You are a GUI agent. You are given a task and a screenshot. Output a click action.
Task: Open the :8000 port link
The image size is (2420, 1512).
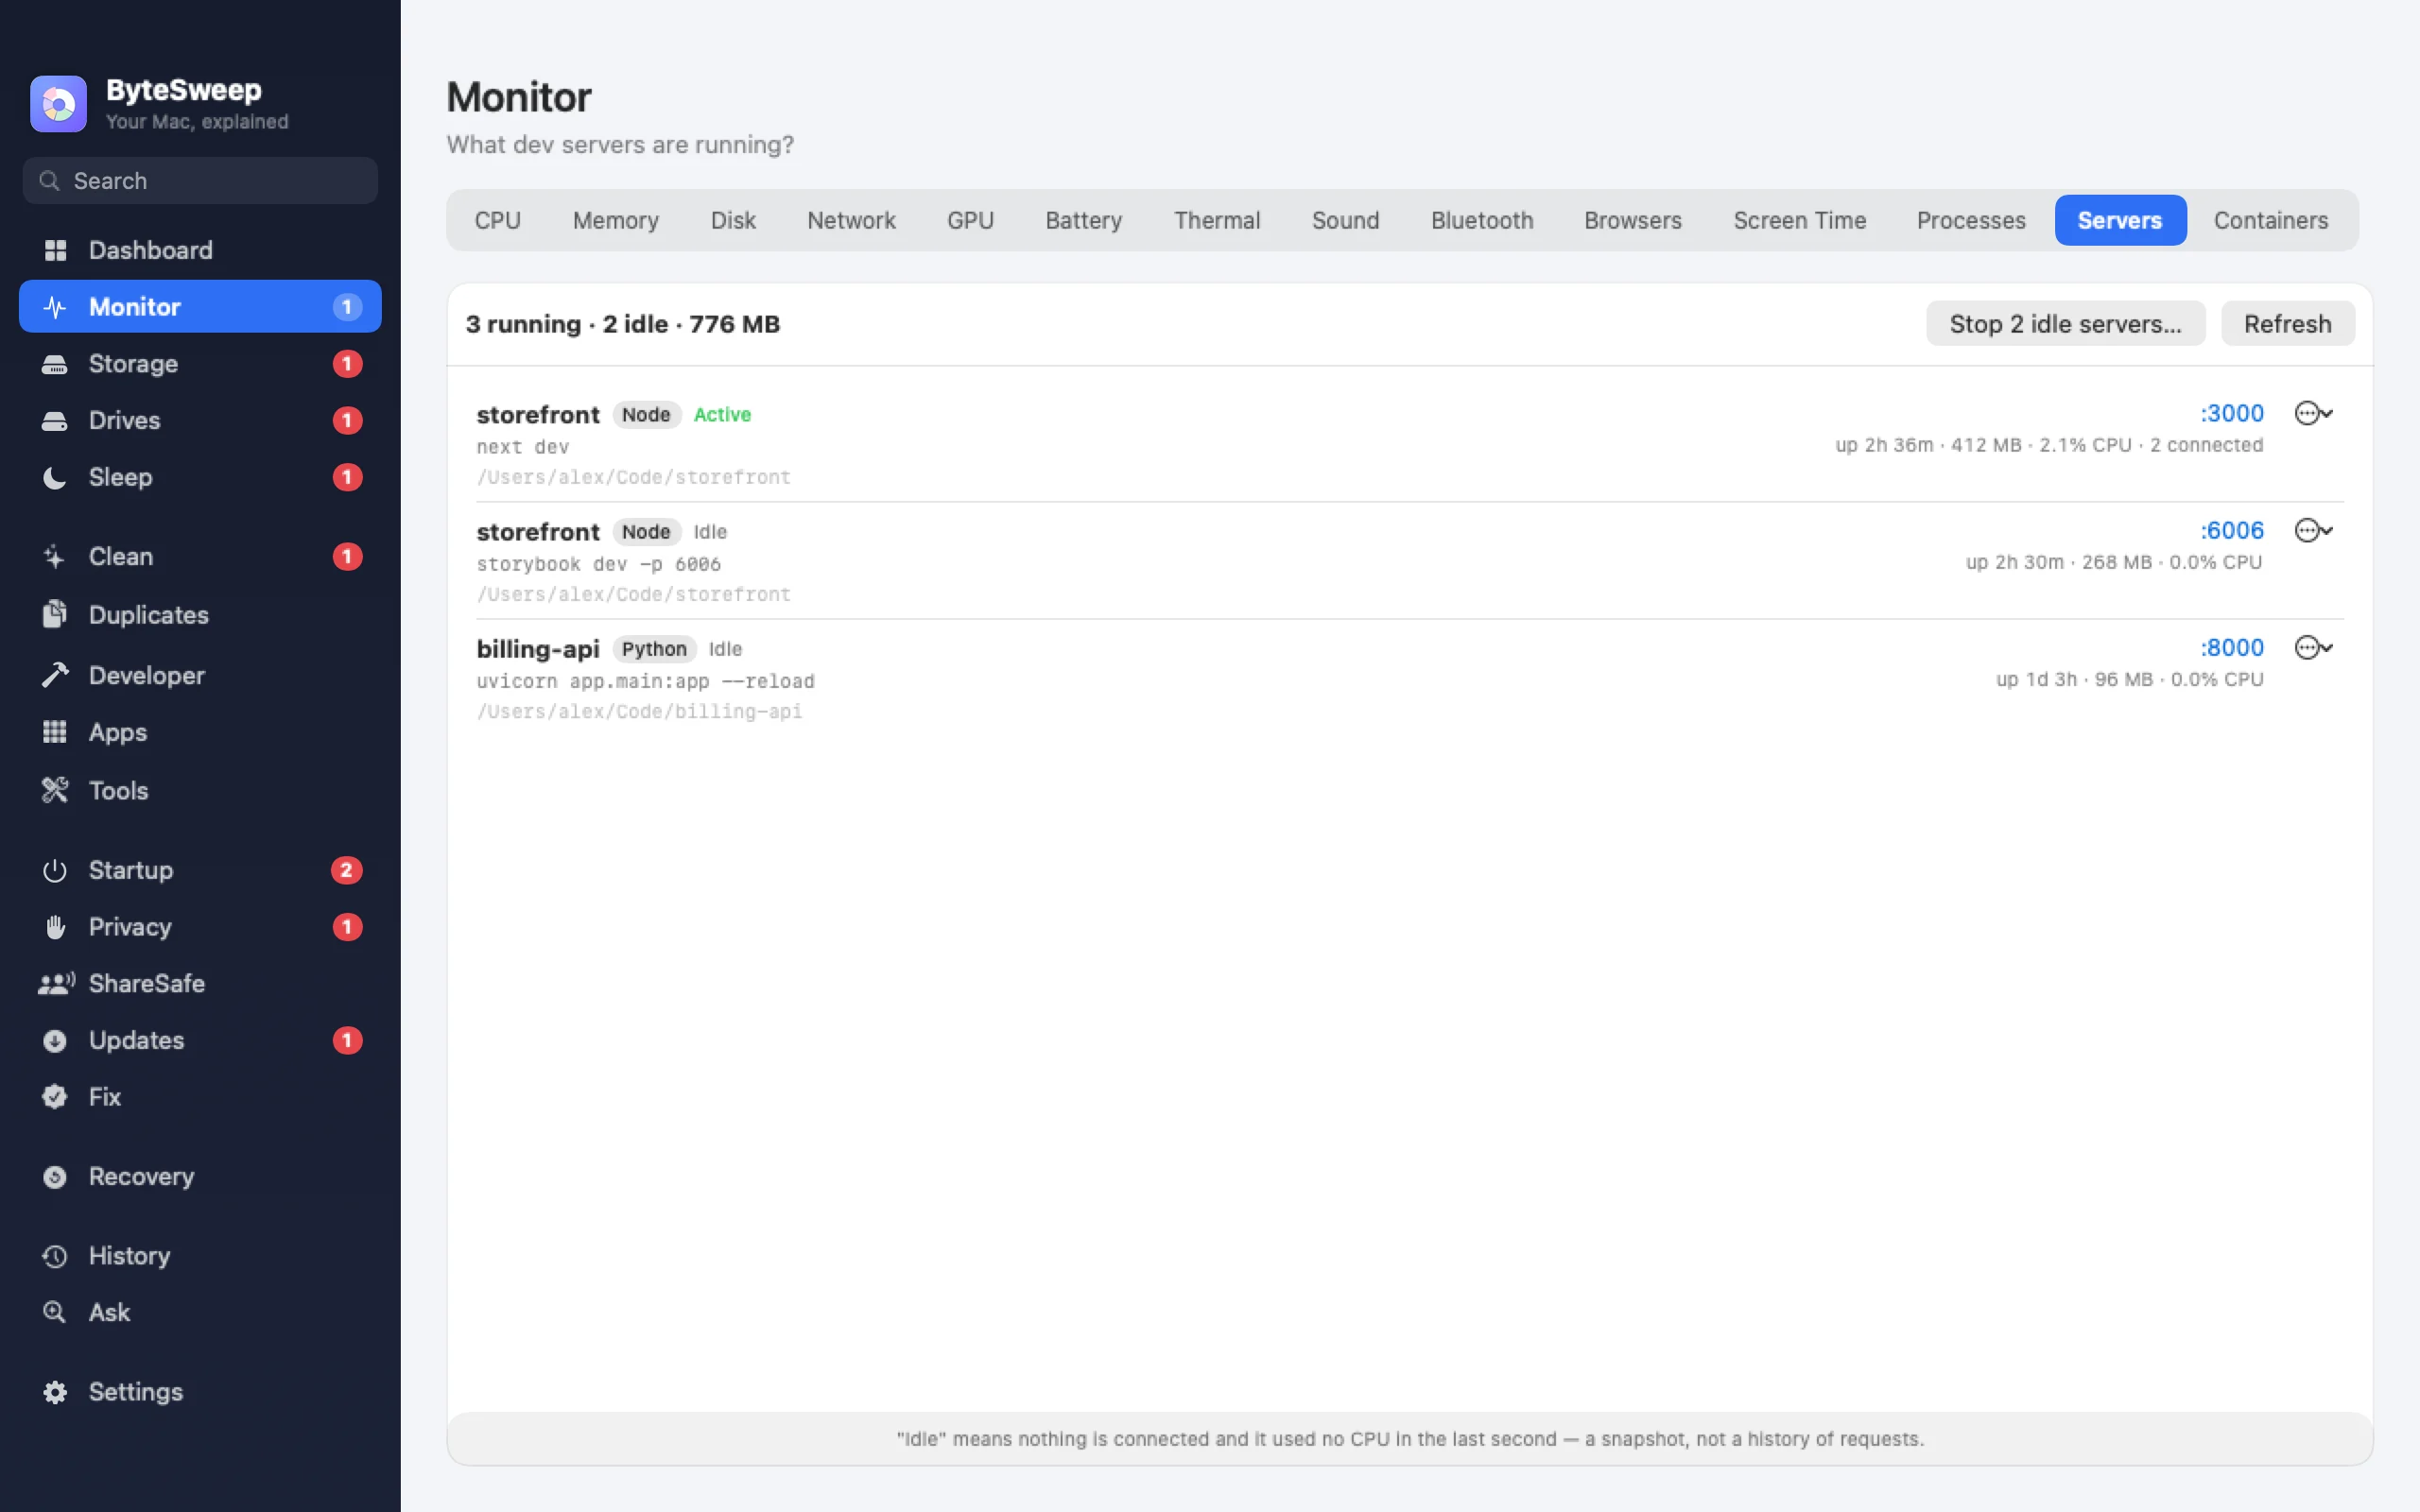pyautogui.click(x=2231, y=647)
